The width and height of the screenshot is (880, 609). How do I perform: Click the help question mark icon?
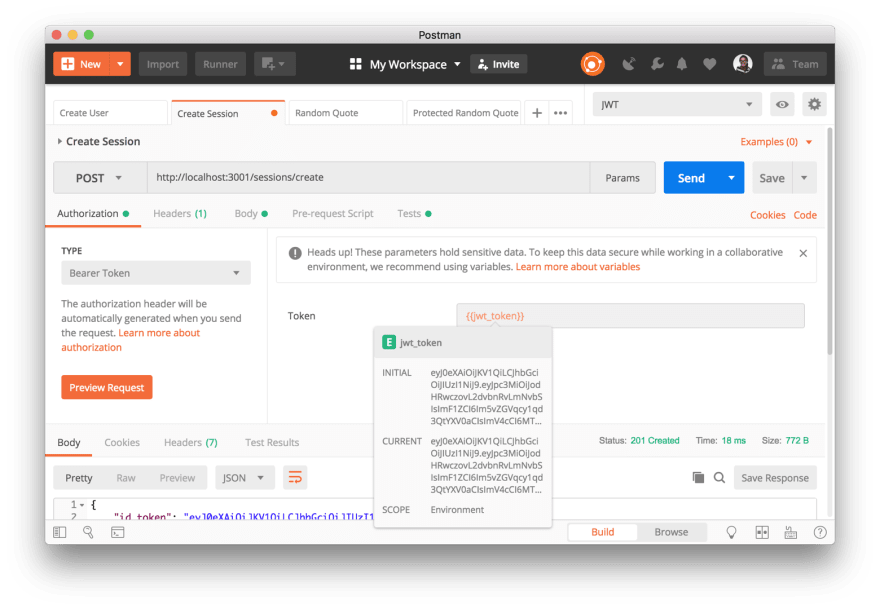pos(820,532)
